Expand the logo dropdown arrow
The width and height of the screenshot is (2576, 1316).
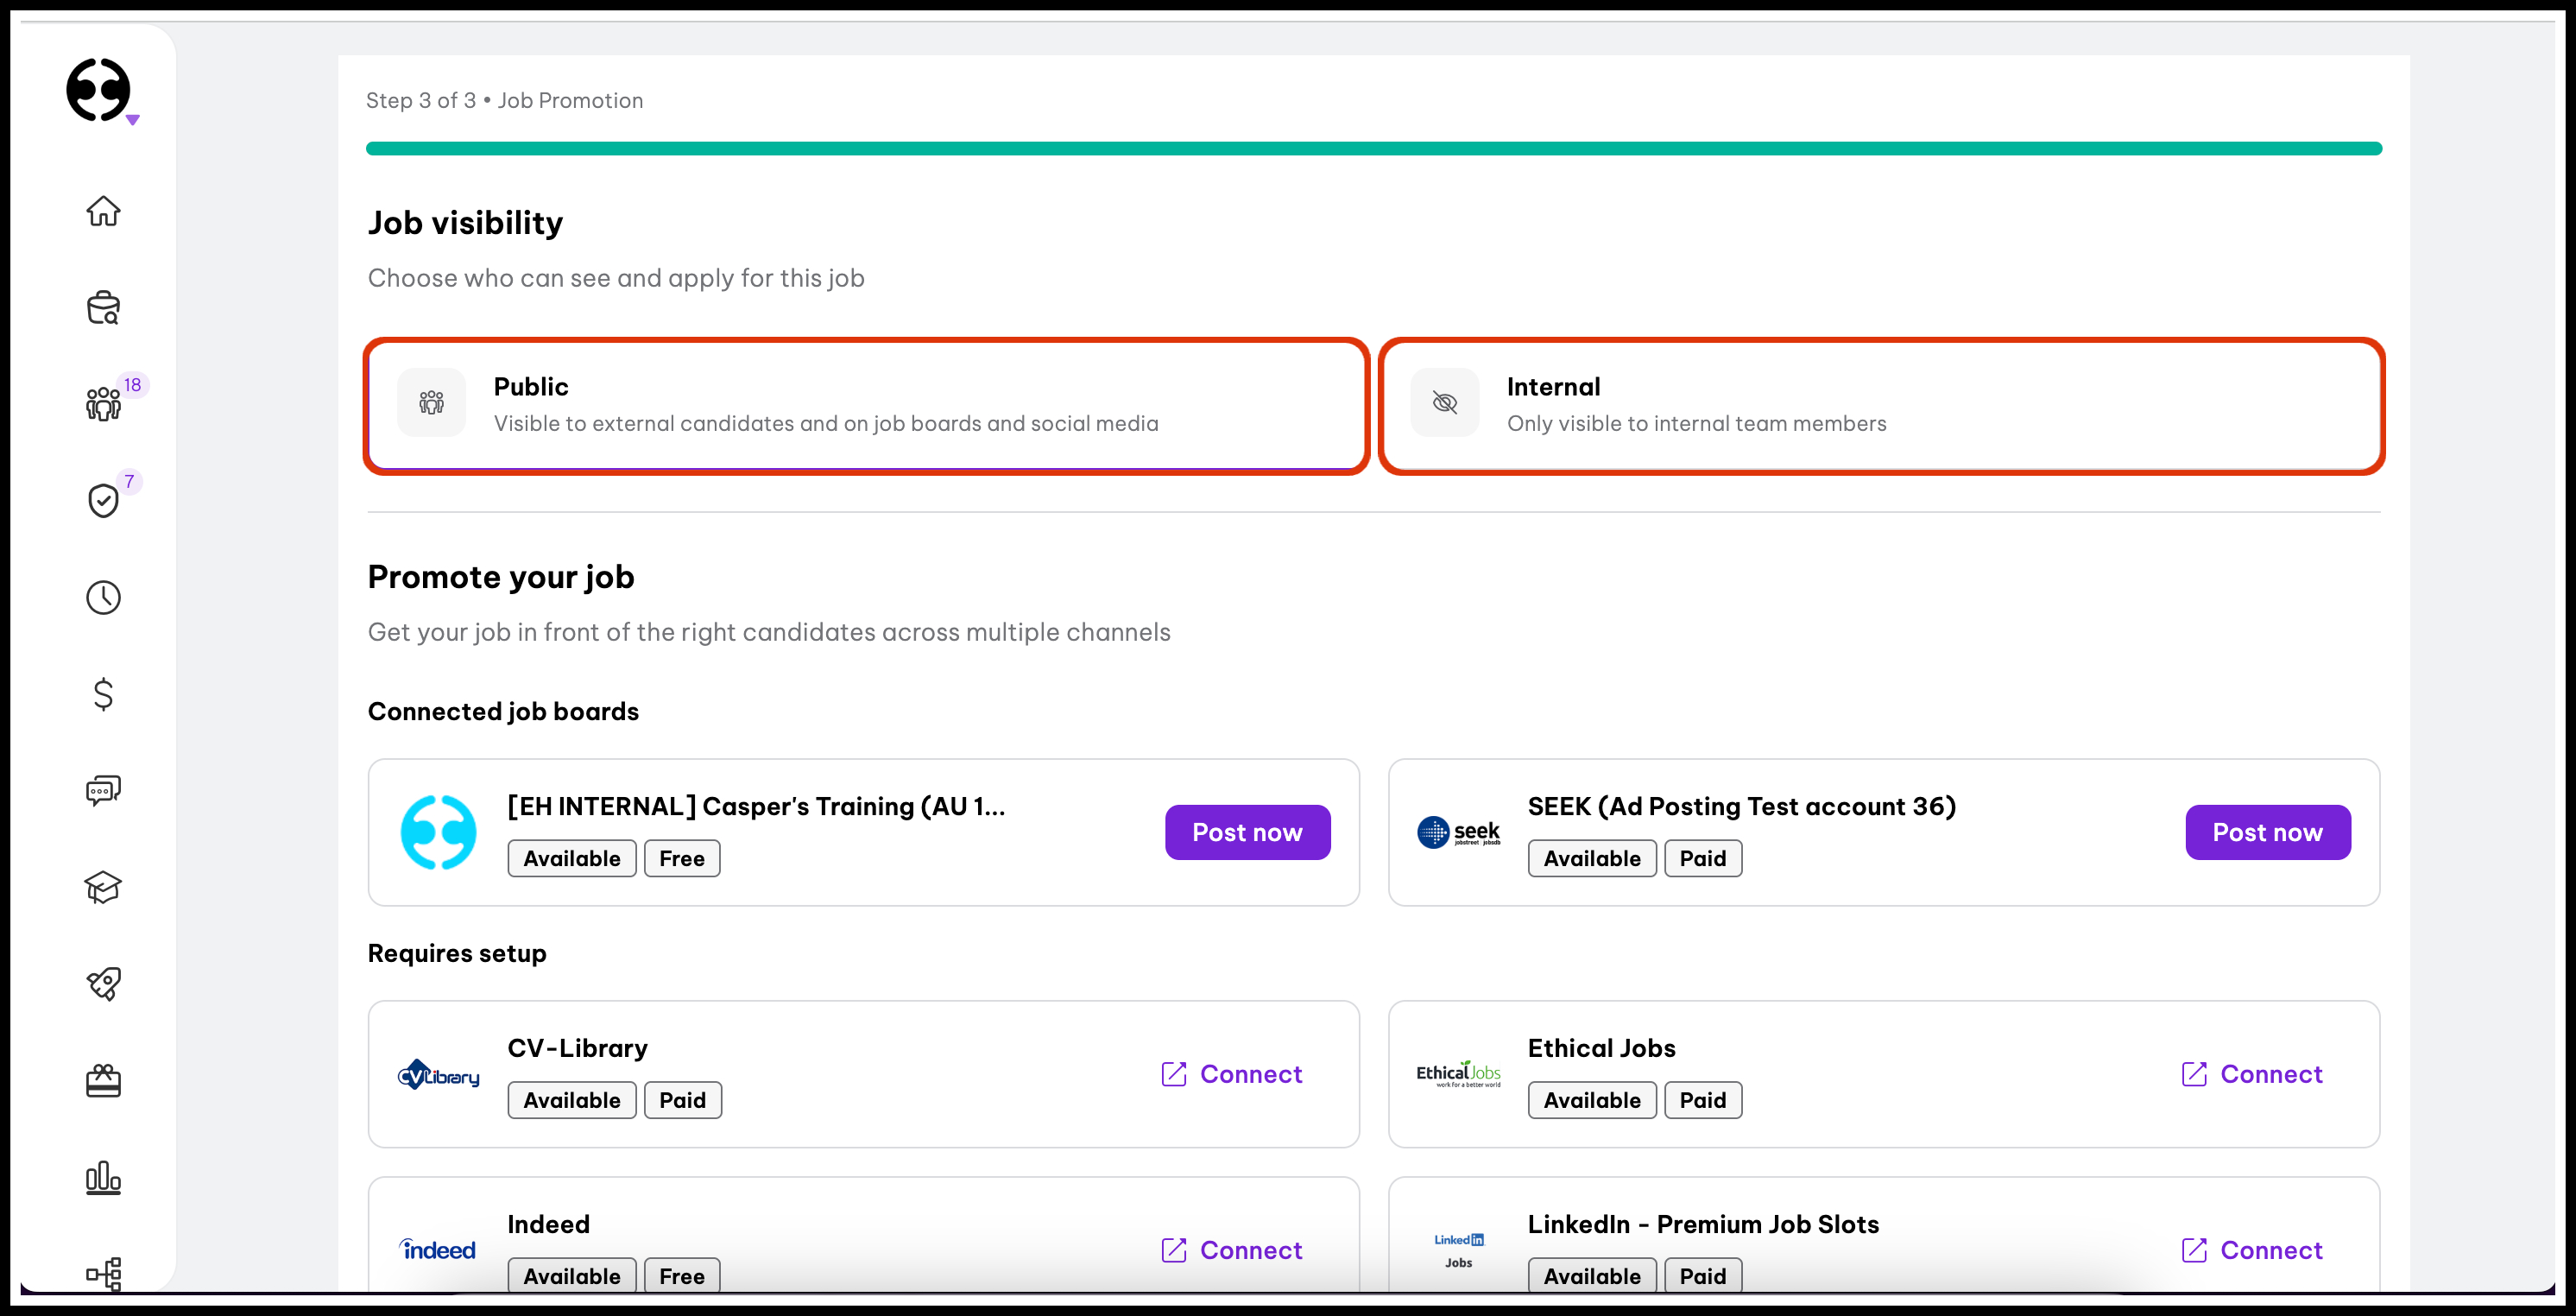[x=132, y=120]
